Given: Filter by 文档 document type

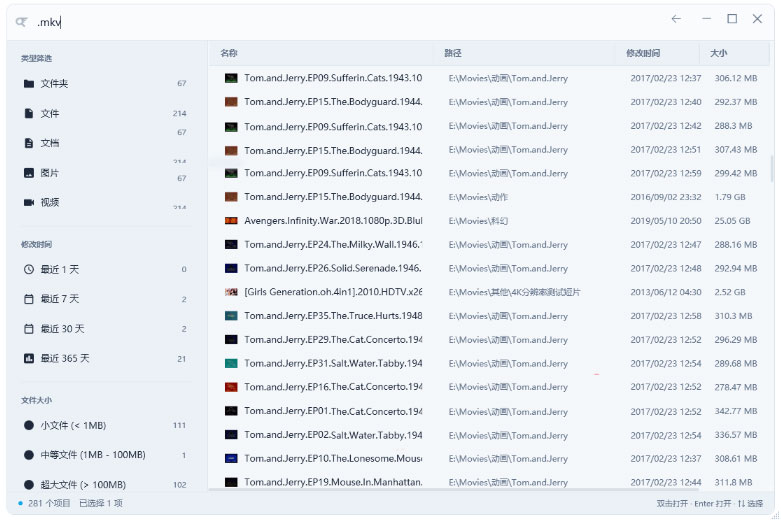Looking at the screenshot, I should pyautogui.click(x=105, y=143).
